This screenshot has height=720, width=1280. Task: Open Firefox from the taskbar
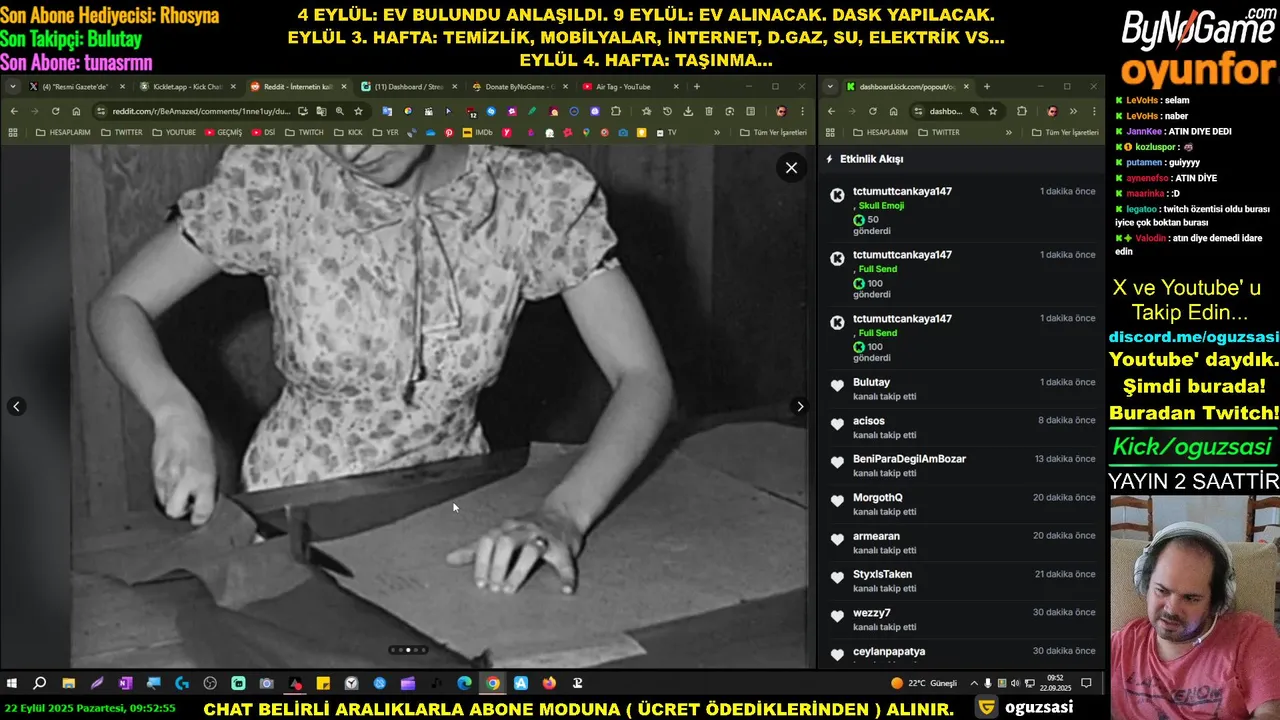click(x=549, y=683)
